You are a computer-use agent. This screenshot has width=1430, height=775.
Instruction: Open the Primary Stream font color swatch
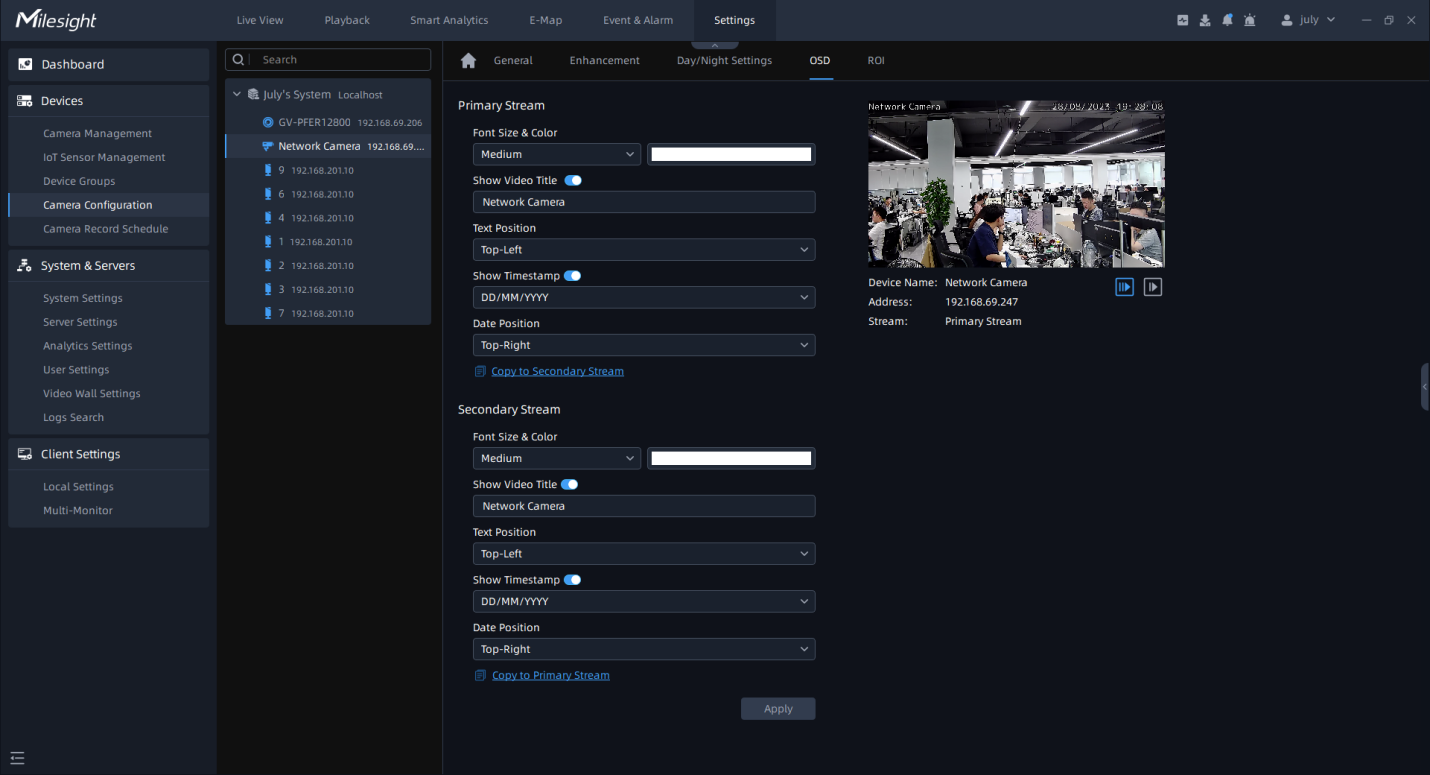point(731,154)
